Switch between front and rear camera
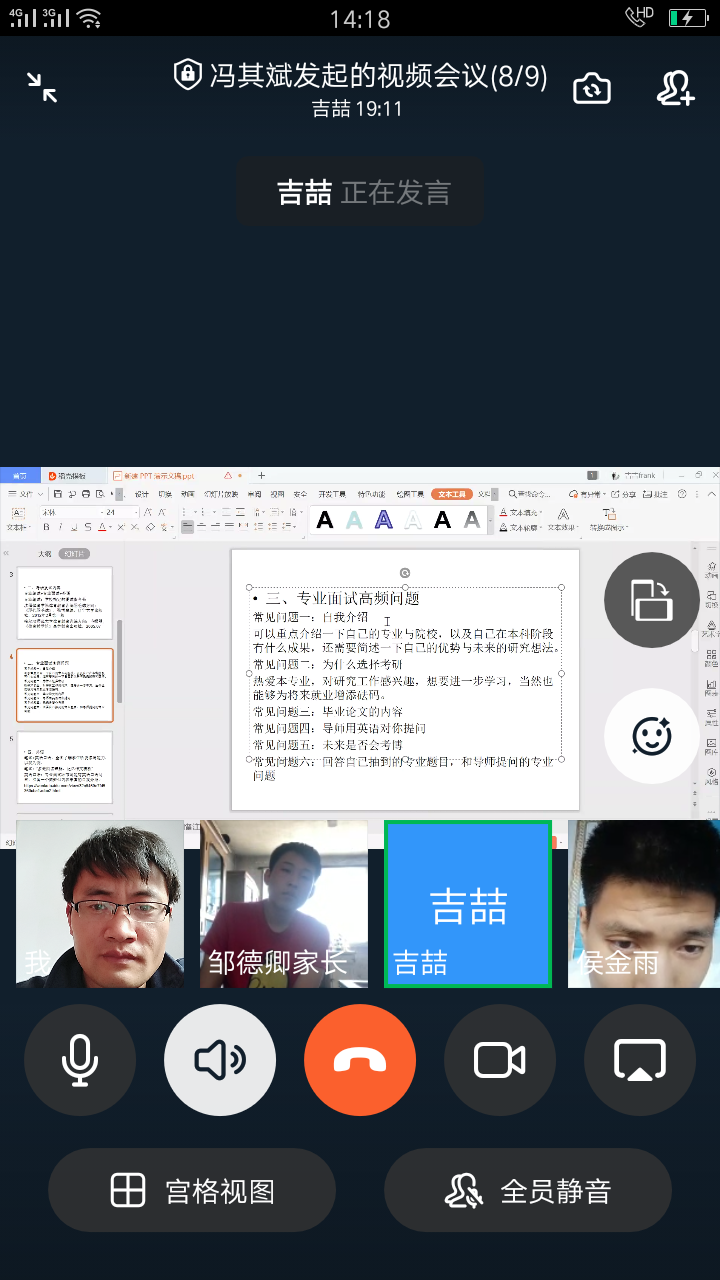Viewport: 720px width, 1280px height. point(592,89)
